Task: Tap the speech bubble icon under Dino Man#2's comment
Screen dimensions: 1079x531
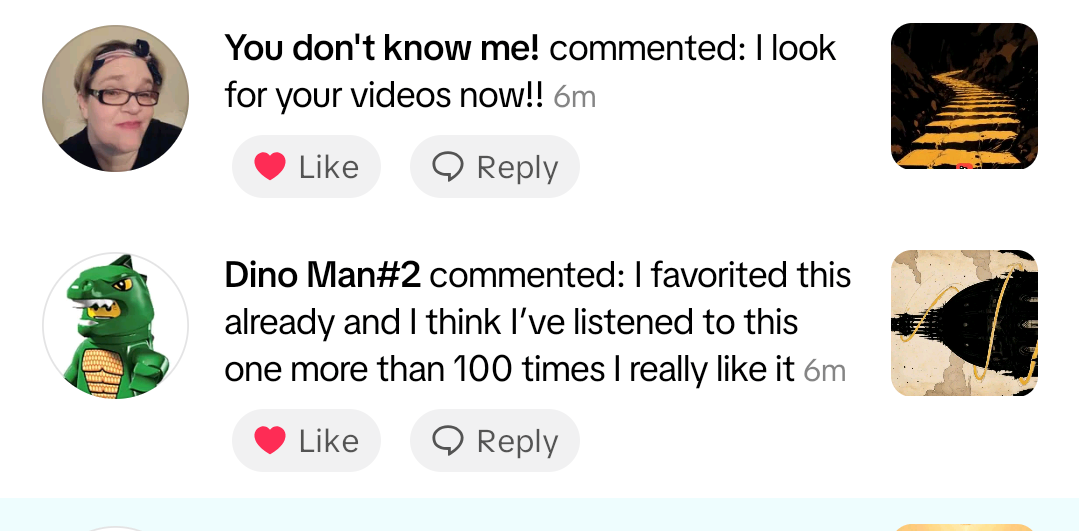Action: tap(448, 441)
